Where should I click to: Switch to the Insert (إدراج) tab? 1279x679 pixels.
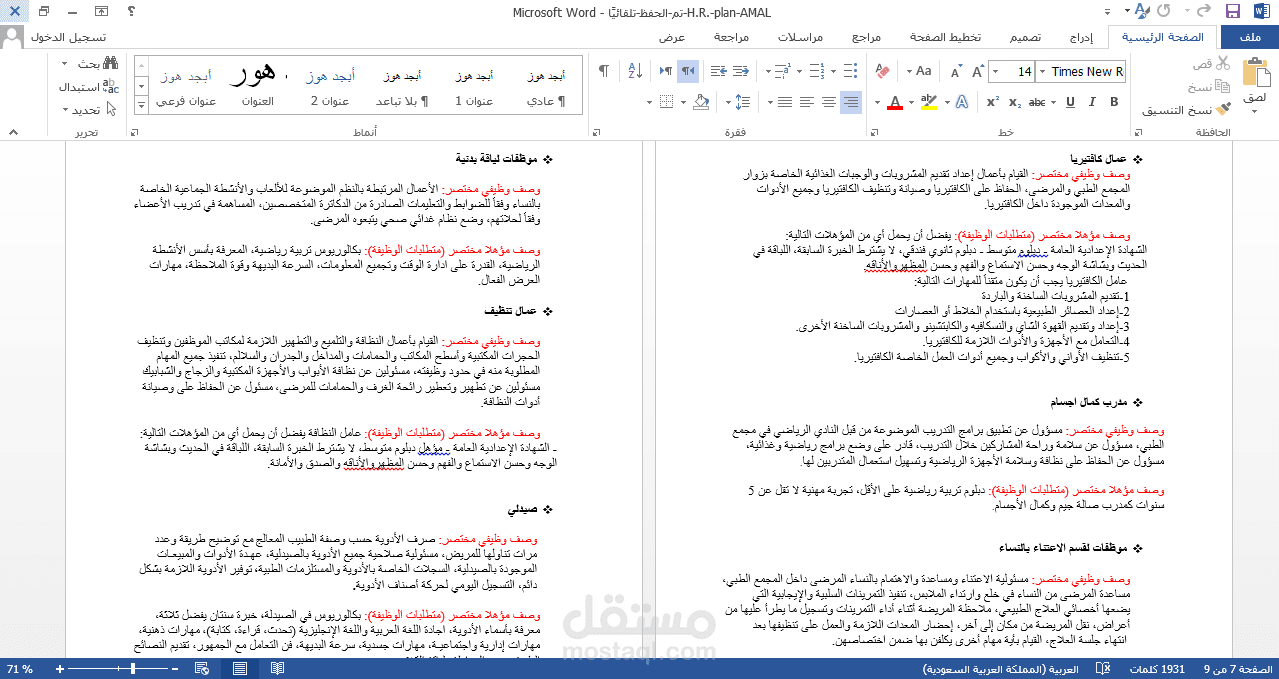[x=1080, y=37]
